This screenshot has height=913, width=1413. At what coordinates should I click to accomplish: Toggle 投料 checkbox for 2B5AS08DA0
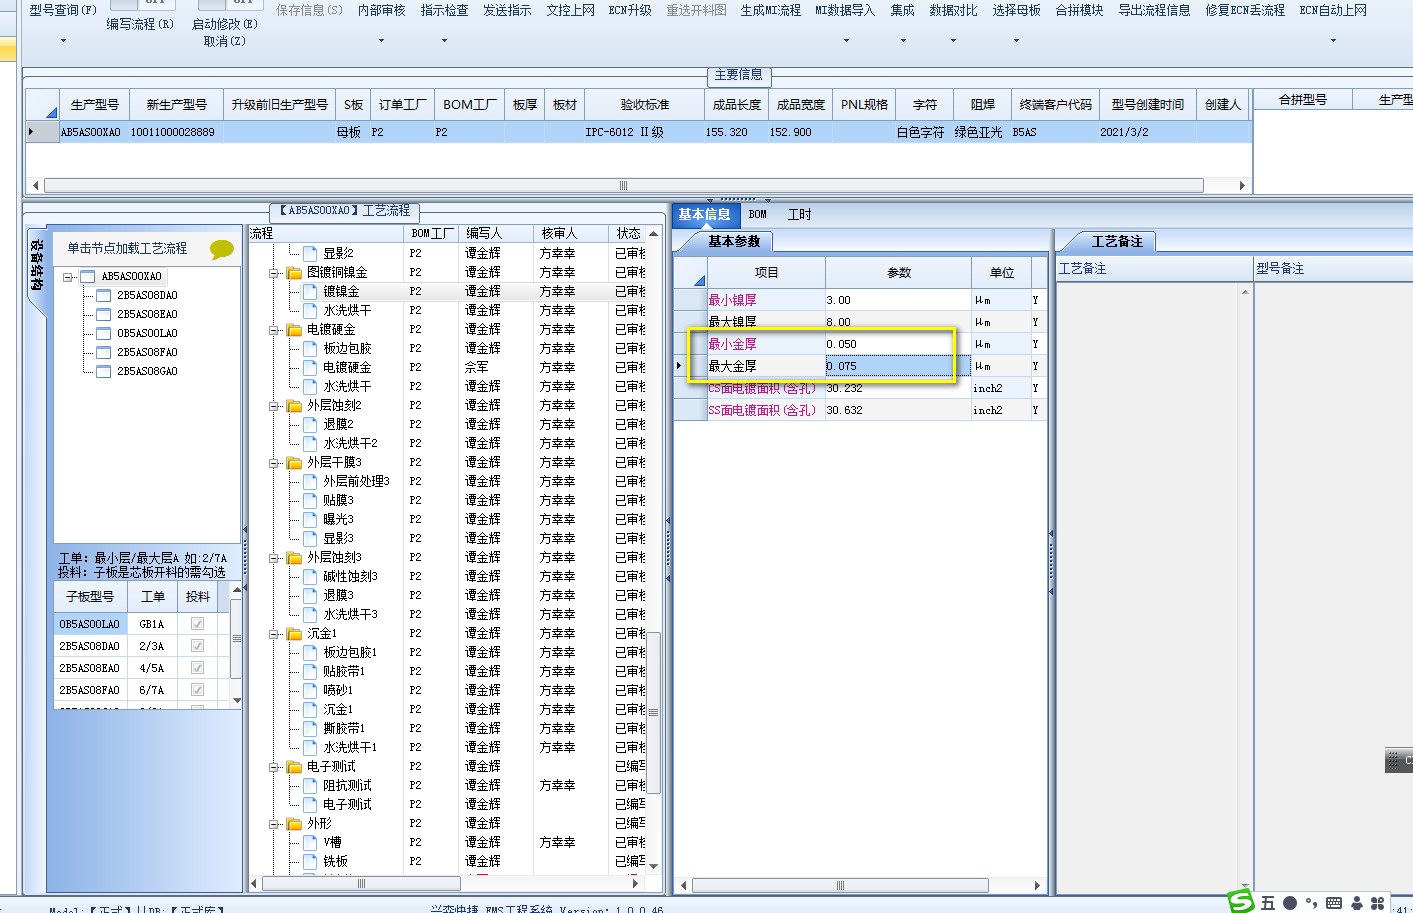tap(197, 646)
